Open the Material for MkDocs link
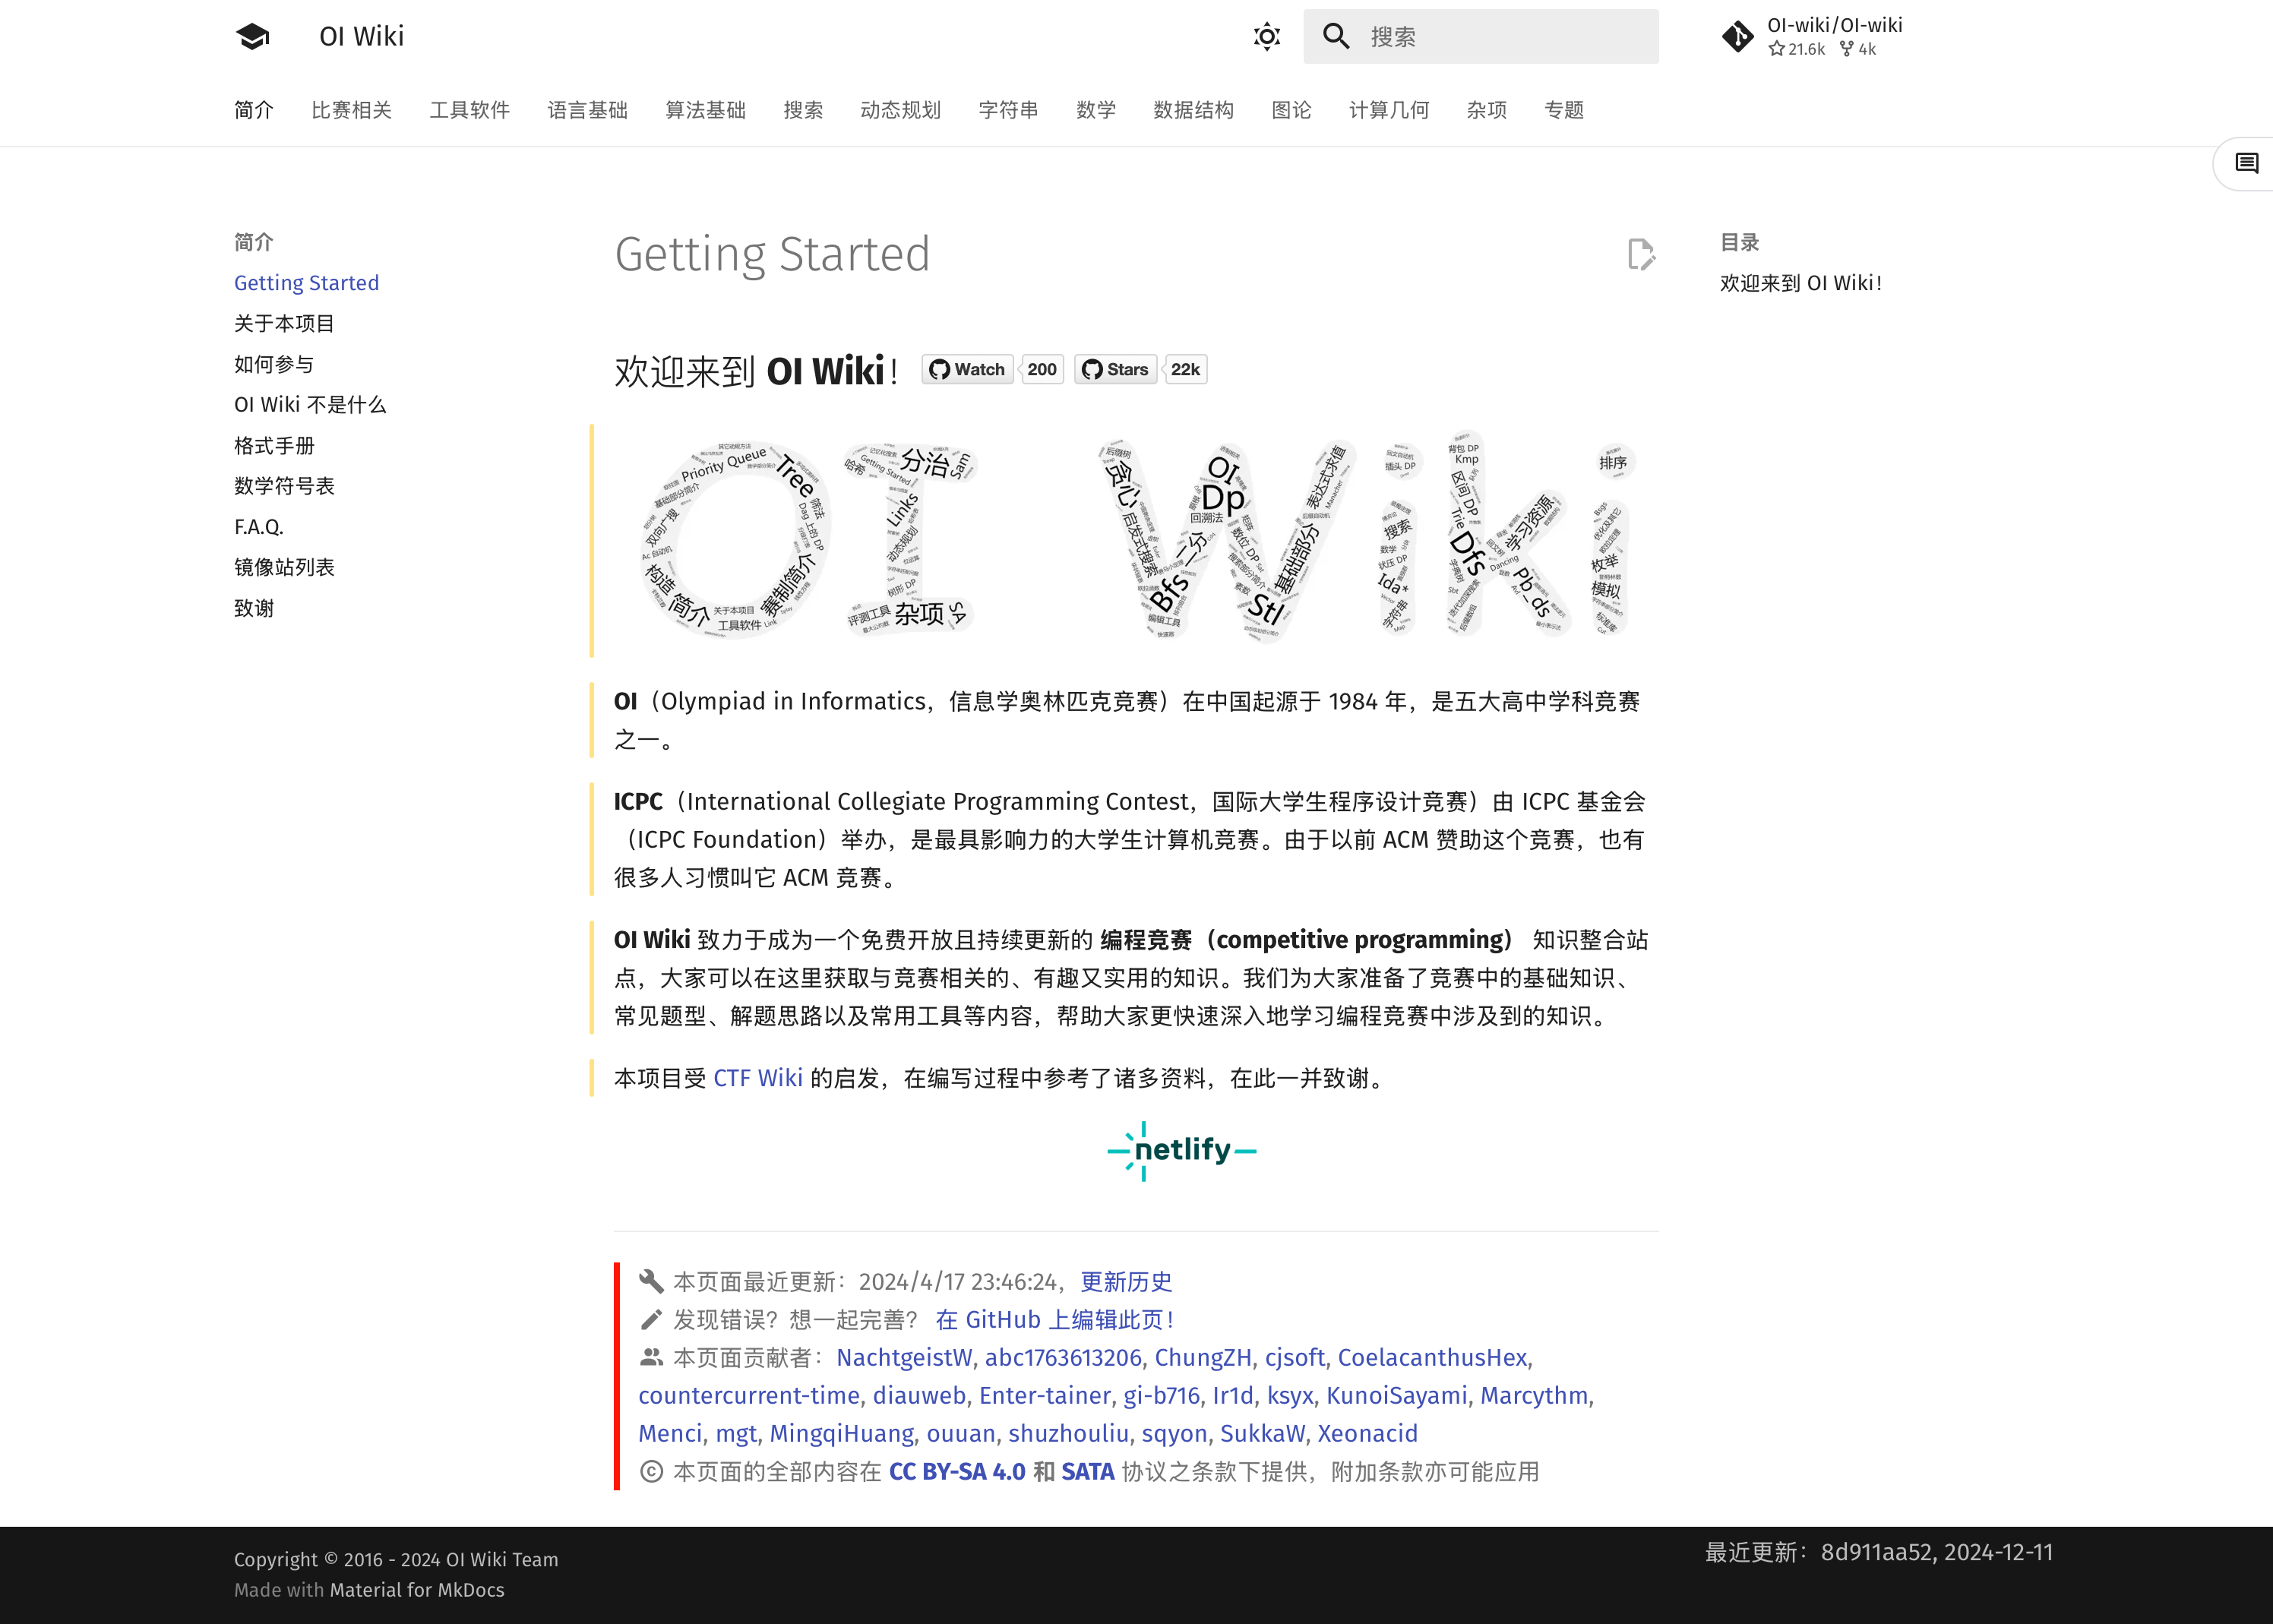 point(417,1590)
